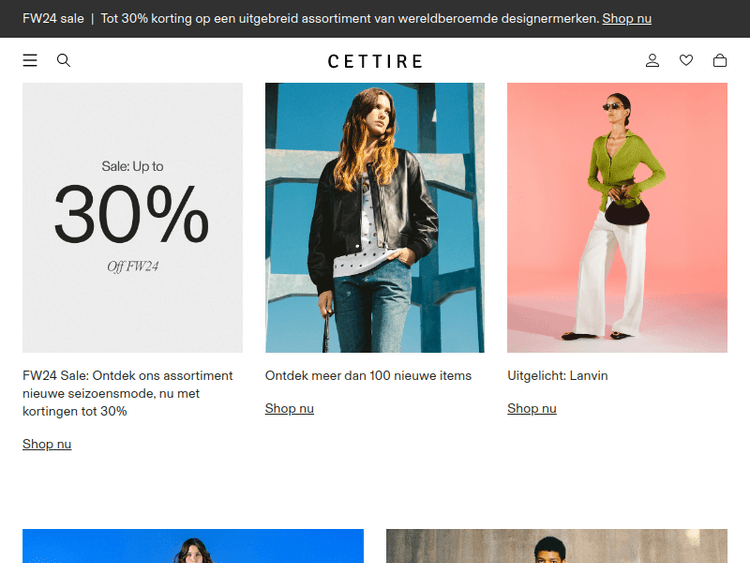Viewport: 750px width, 563px height.
Task: Click Shop nu under 100 nieuwe items
Action: pyautogui.click(x=289, y=408)
